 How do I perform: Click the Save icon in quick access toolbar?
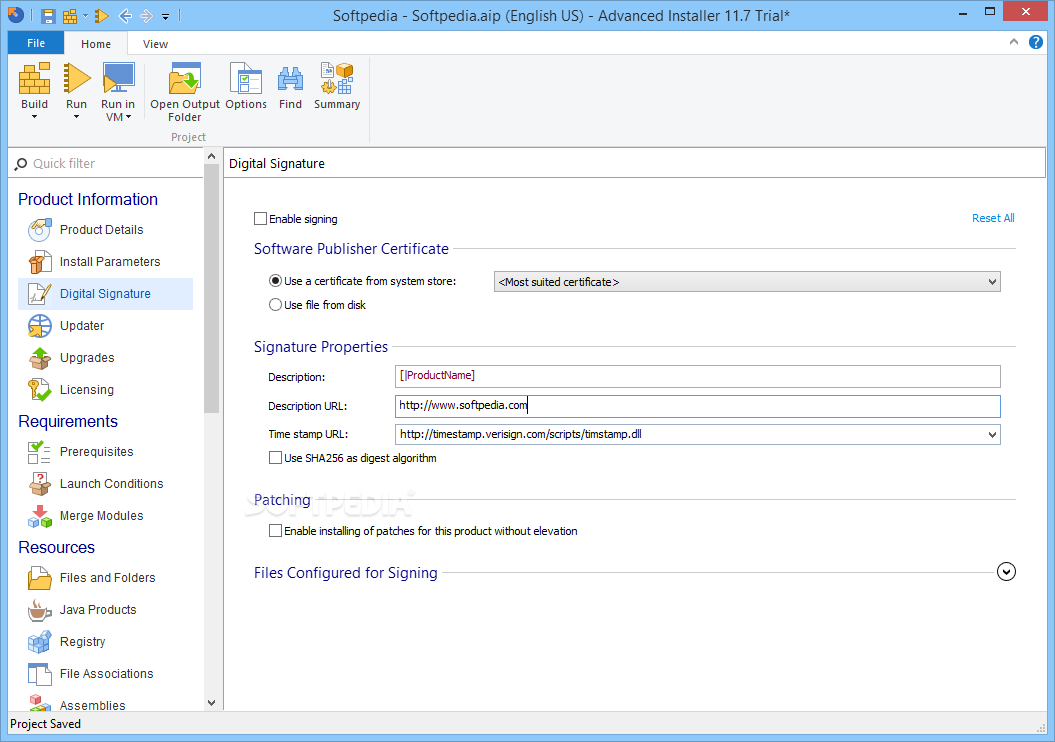[x=47, y=15]
